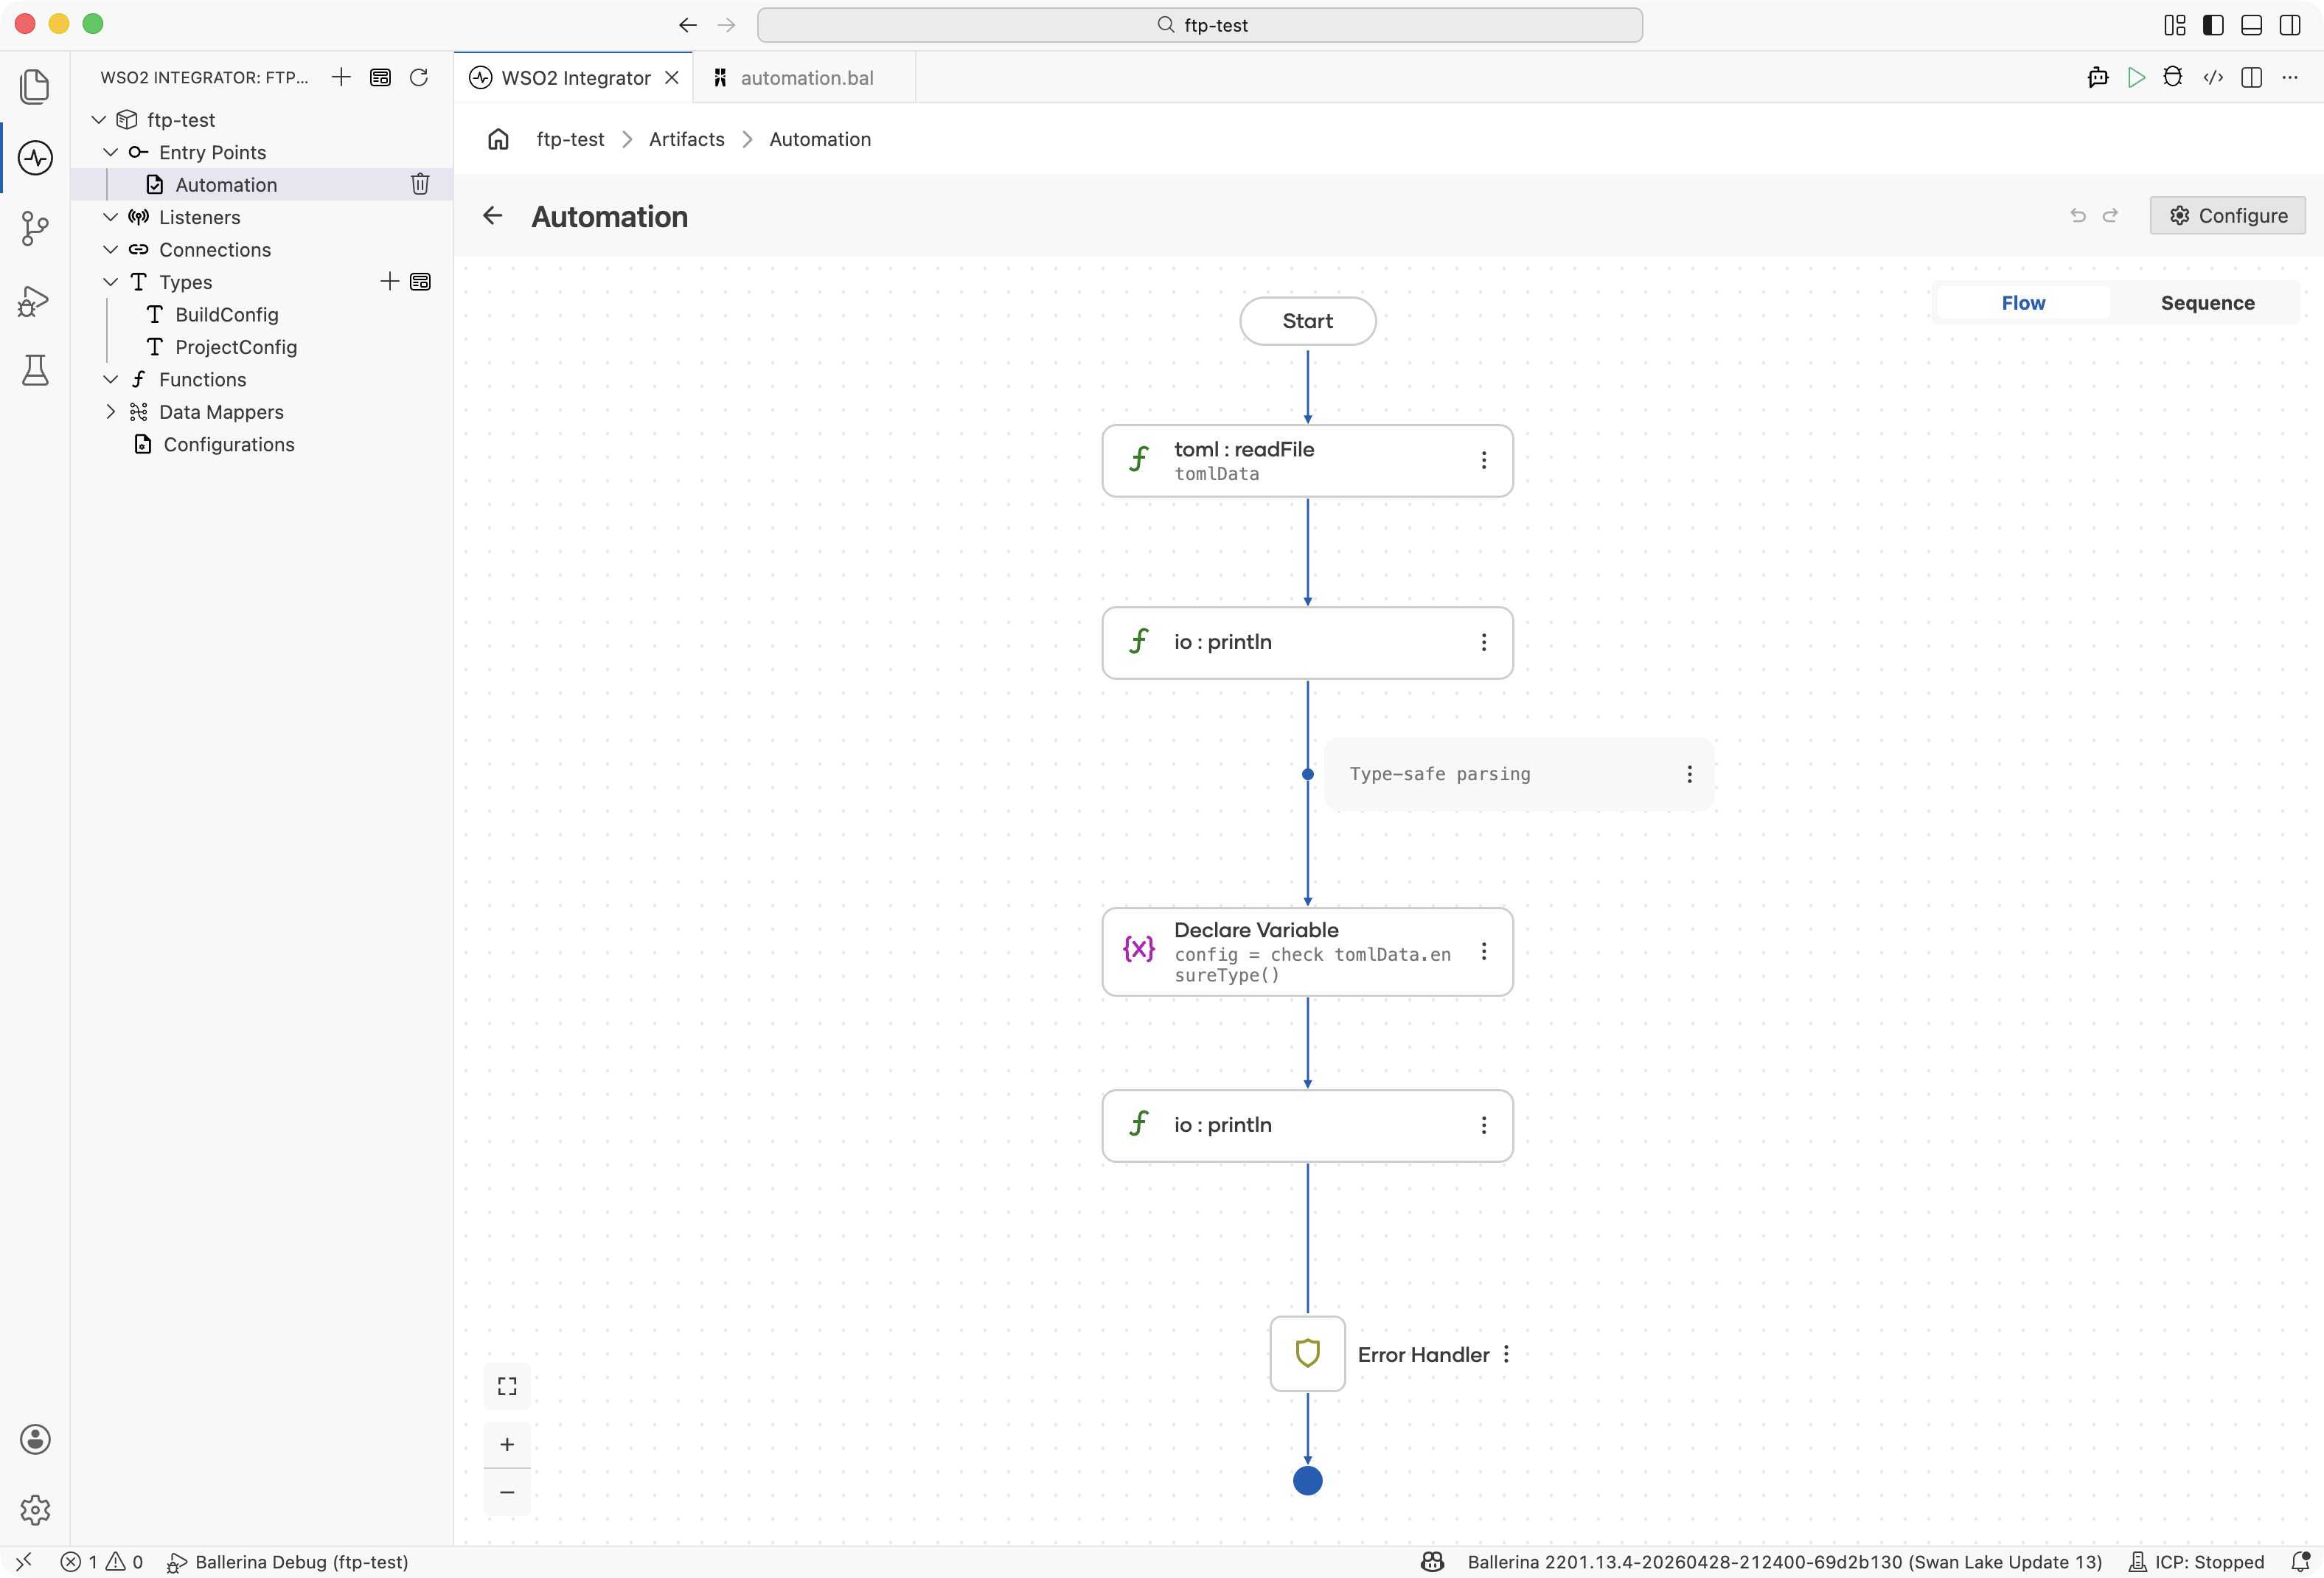Screen dimensions: 2324x1578
Task: Click the Run play icon in editor toolbar
Action: 2136,77
